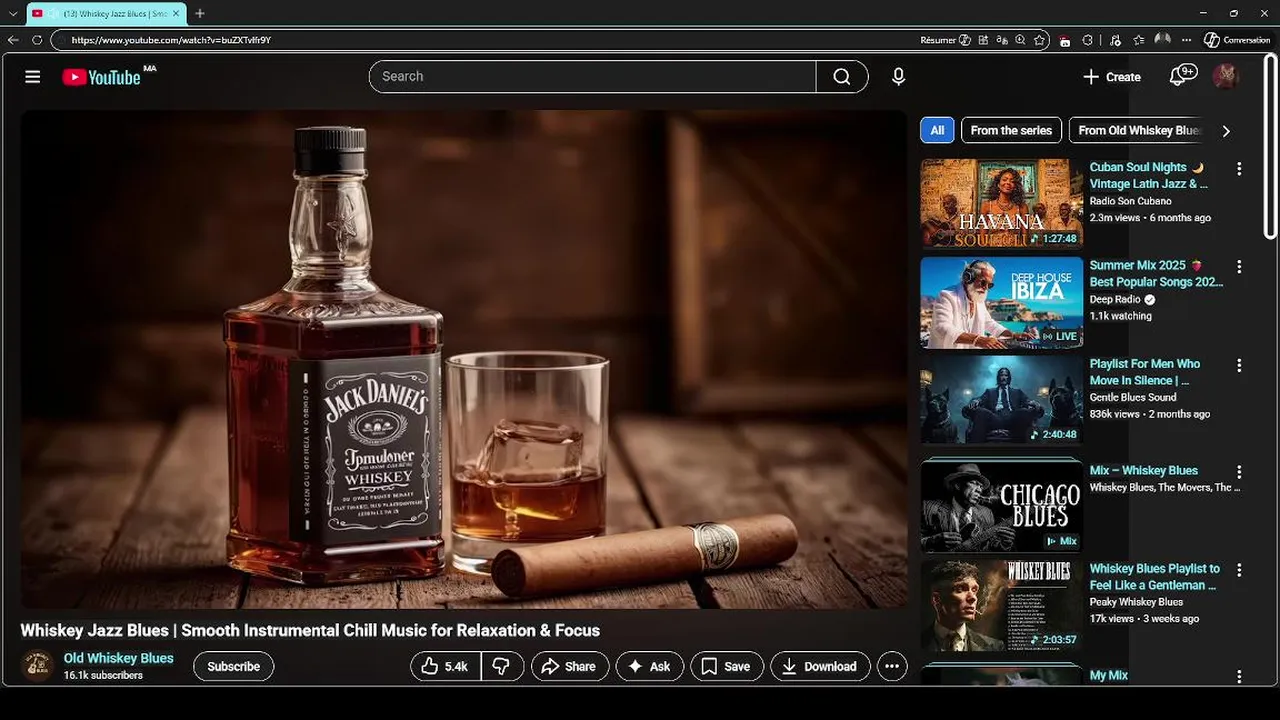
Task: Like the video with thumbs up
Action: click(446, 666)
